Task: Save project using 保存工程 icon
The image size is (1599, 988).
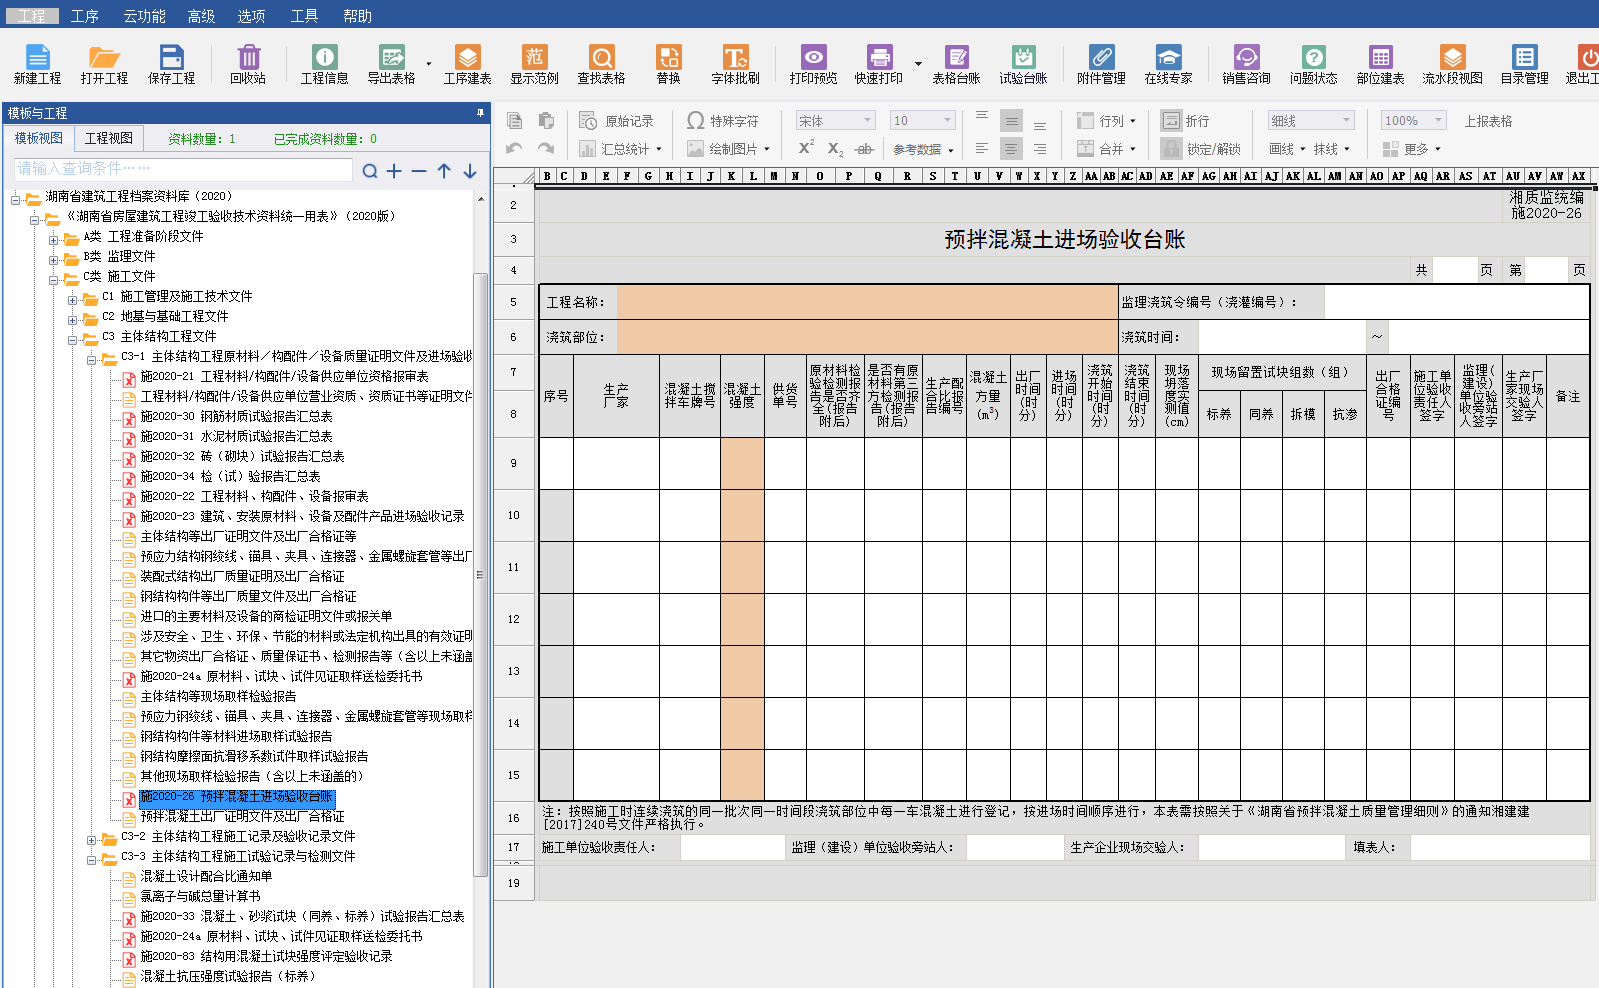Action: click(171, 64)
